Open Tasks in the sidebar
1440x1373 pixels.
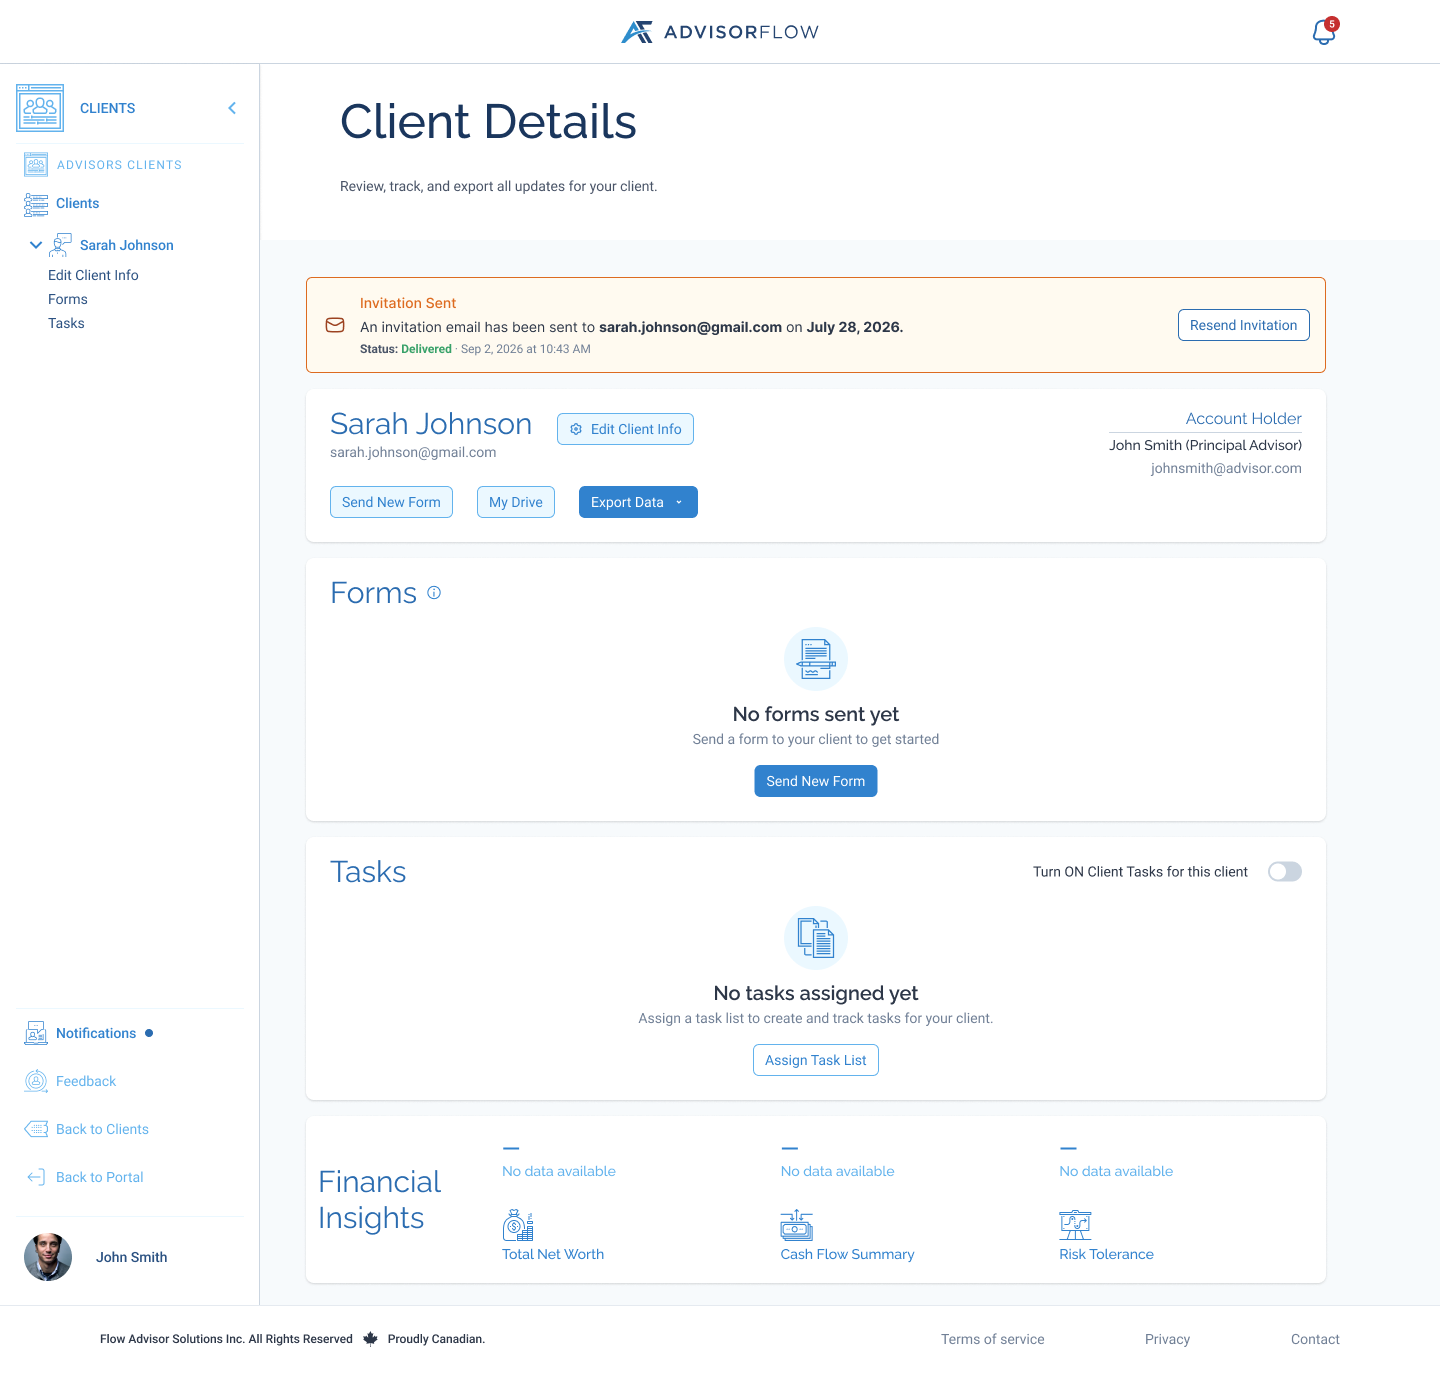(66, 323)
